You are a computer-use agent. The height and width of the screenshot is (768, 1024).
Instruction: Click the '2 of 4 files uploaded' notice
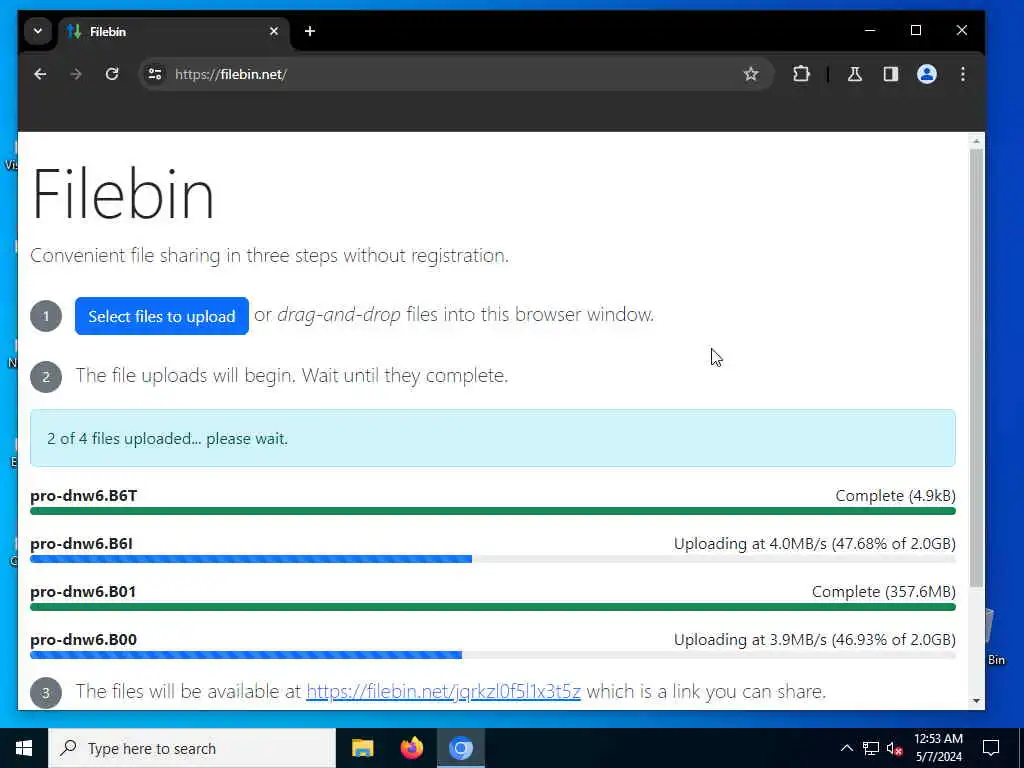tap(492, 438)
